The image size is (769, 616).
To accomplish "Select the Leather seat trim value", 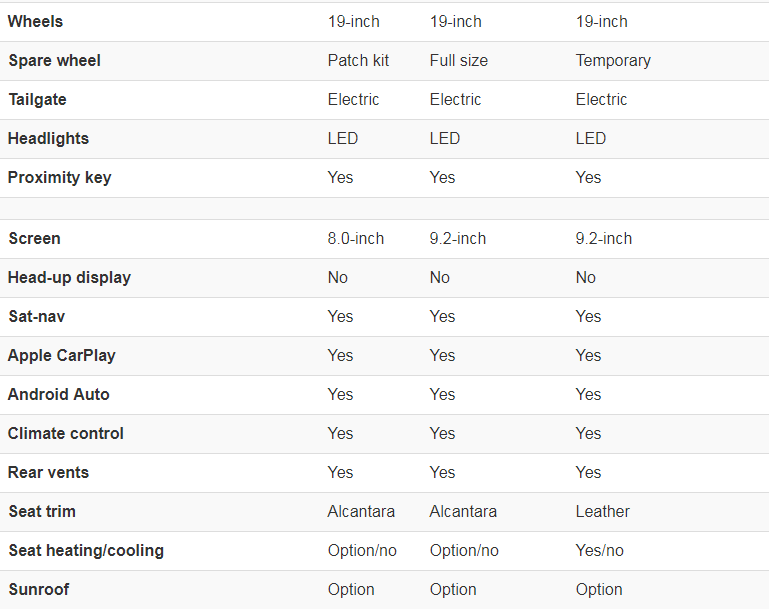I will pyautogui.click(x=602, y=512).
